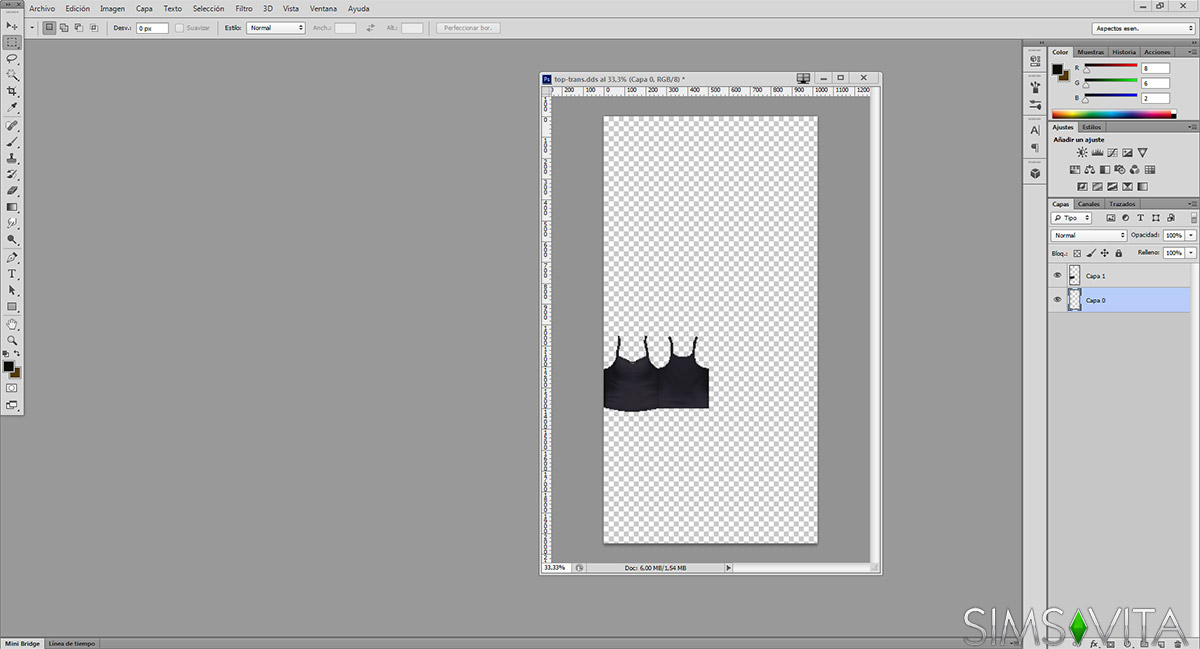Select the Eyedropper tool
The height and width of the screenshot is (649, 1200).
click(12, 108)
